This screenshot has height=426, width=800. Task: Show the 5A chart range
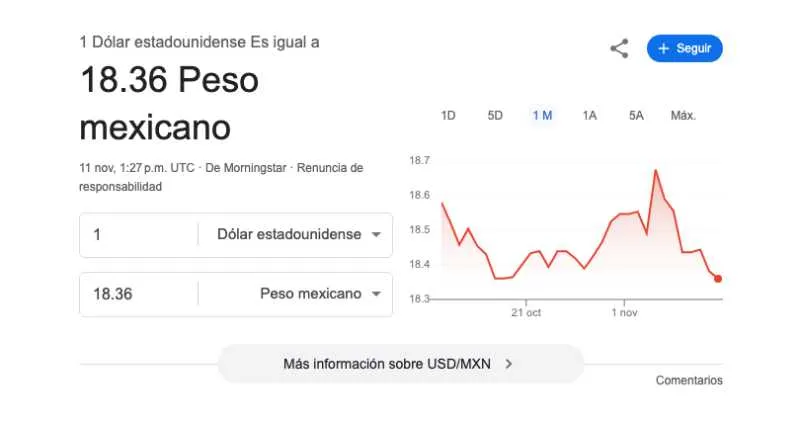tap(636, 115)
